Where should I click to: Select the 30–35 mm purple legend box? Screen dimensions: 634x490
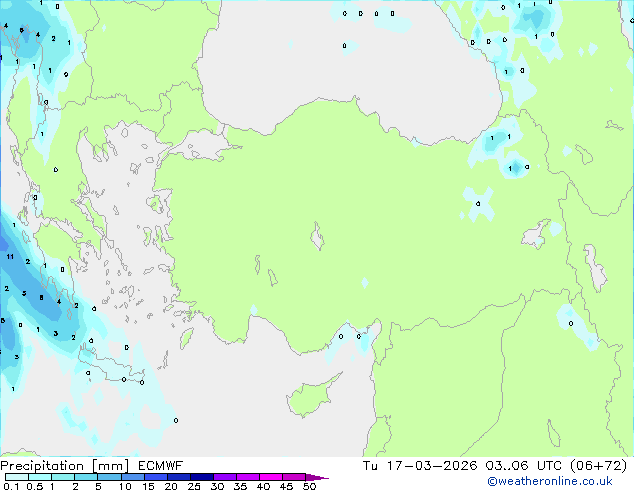click(224, 477)
